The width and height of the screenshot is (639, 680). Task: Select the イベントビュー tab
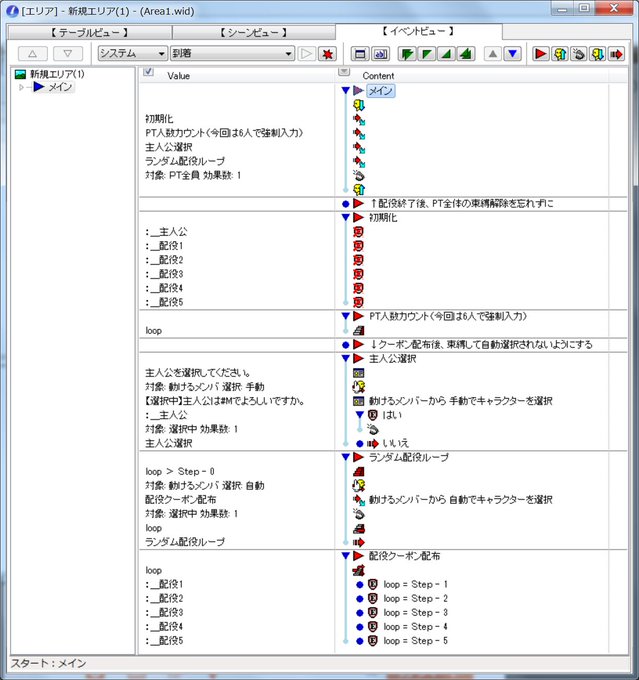tap(419, 31)
